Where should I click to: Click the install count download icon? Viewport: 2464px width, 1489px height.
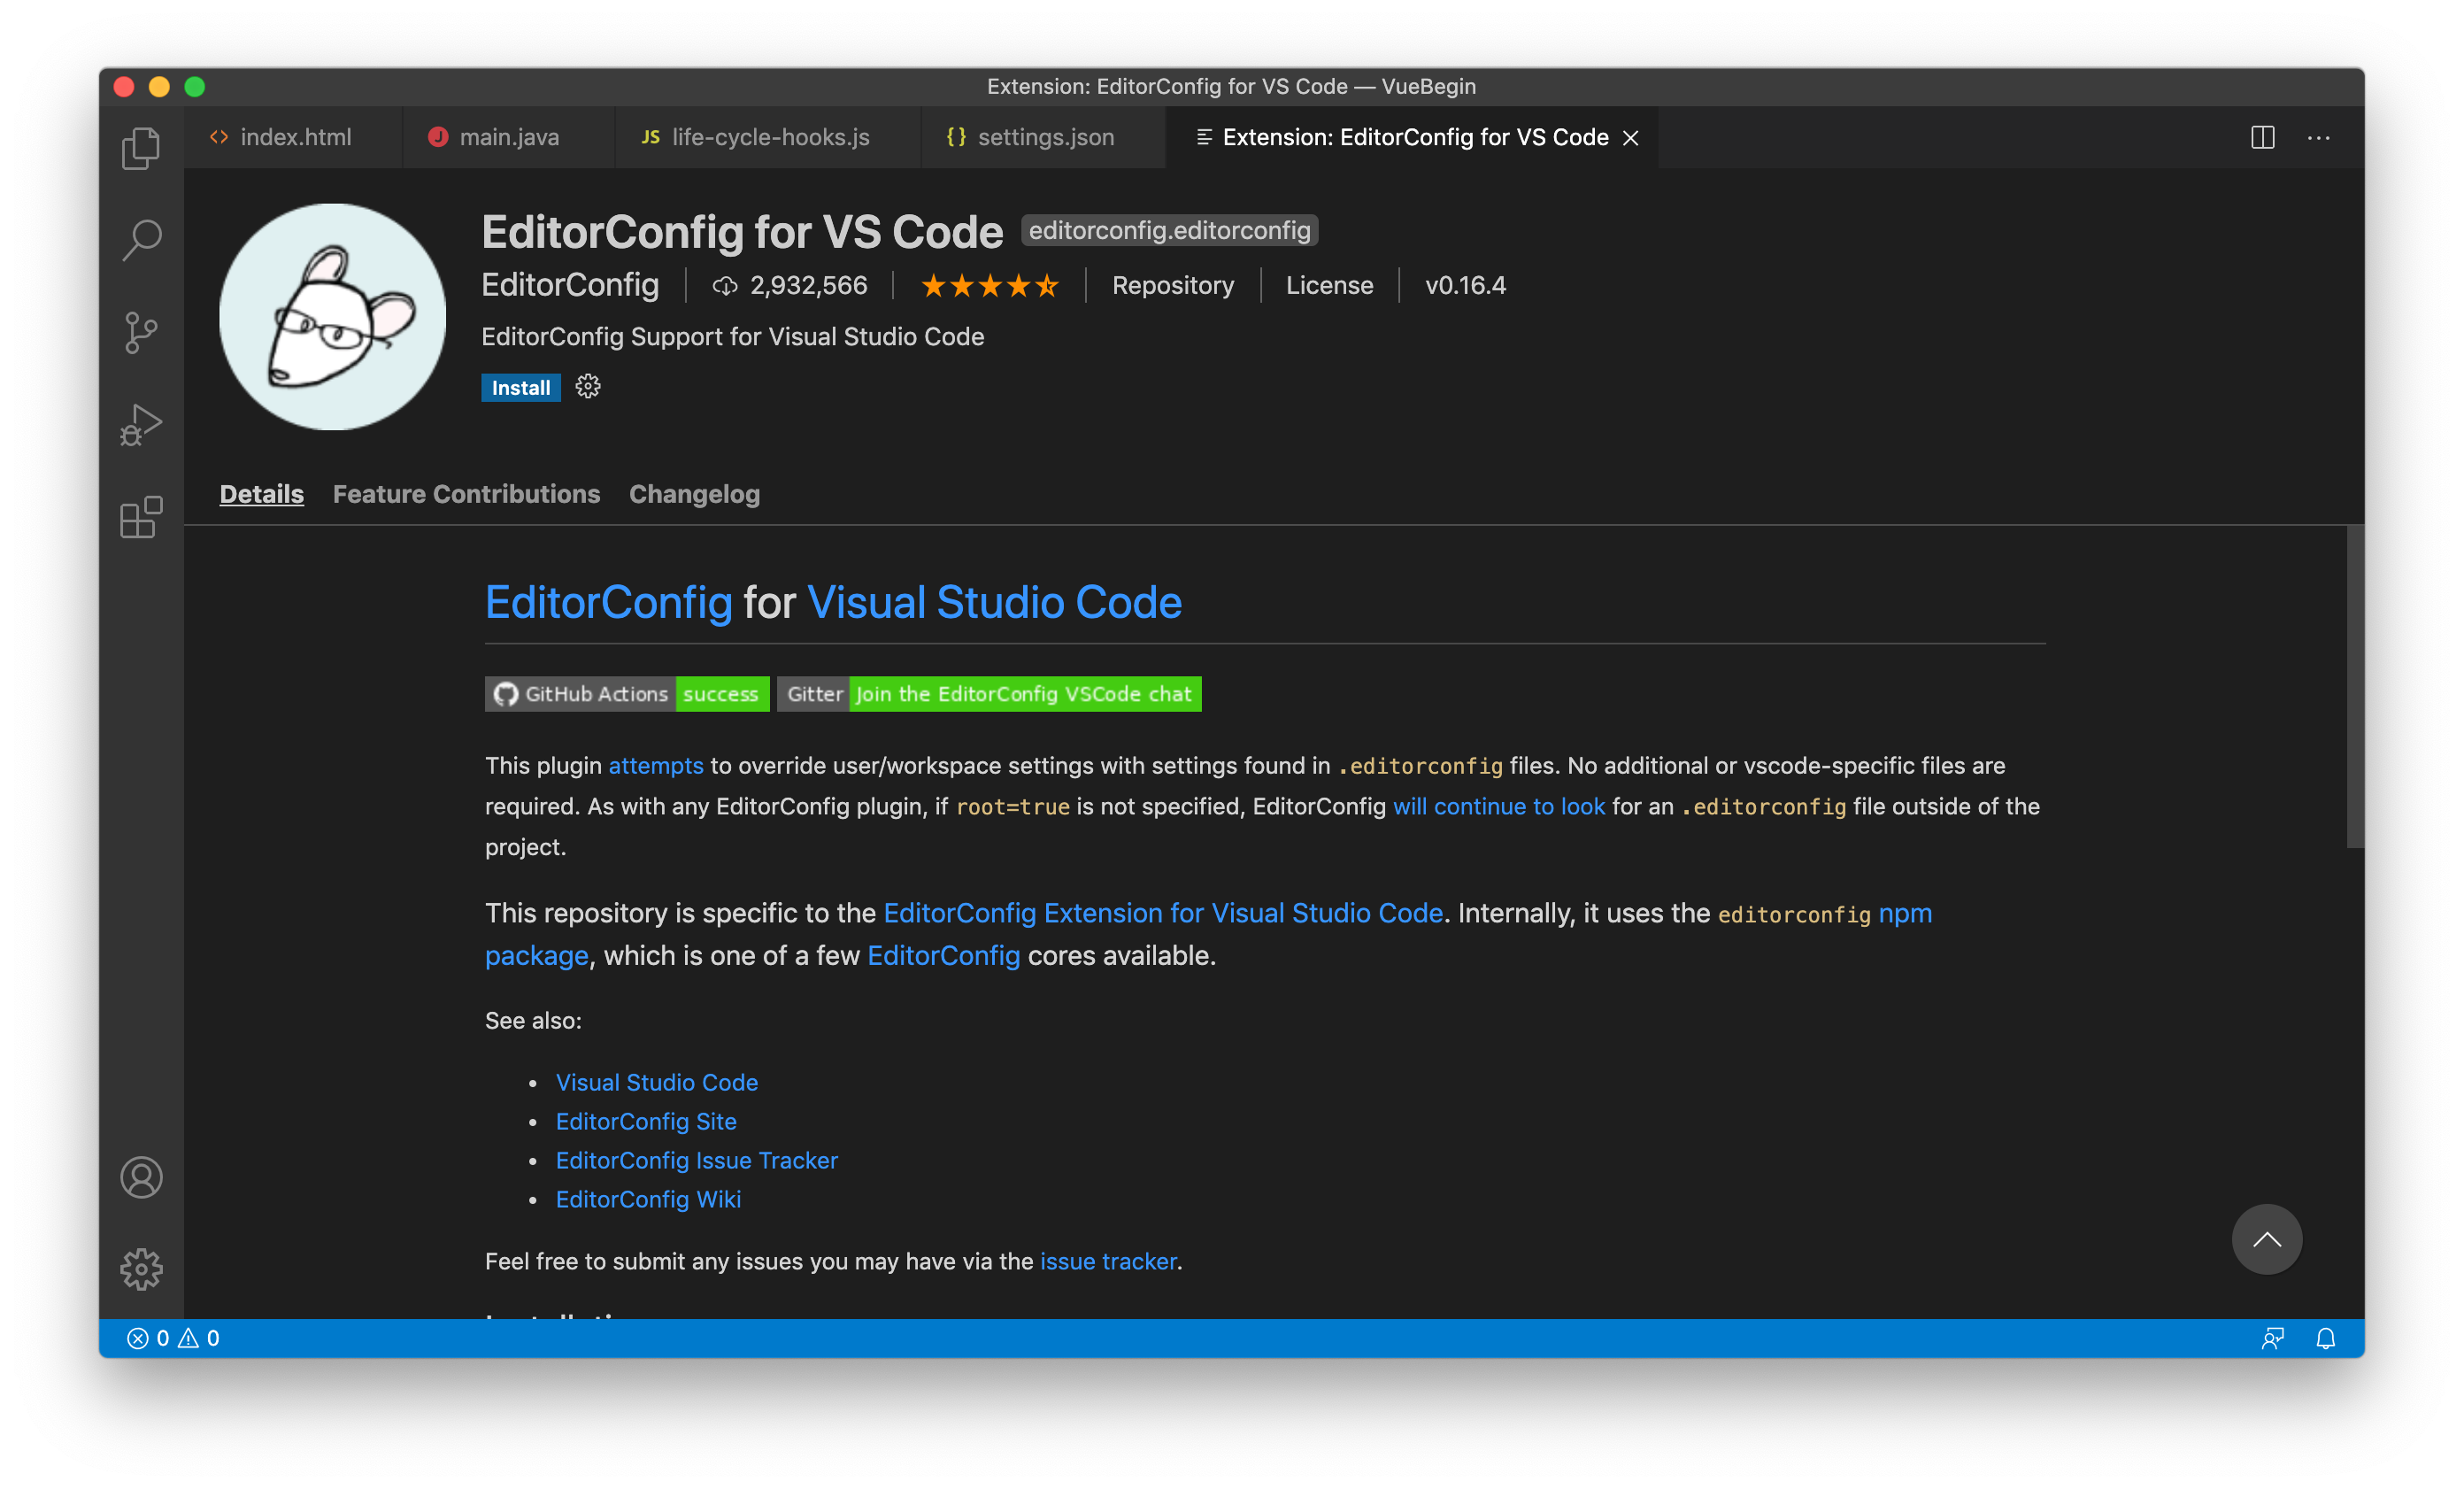click(724, 286)
